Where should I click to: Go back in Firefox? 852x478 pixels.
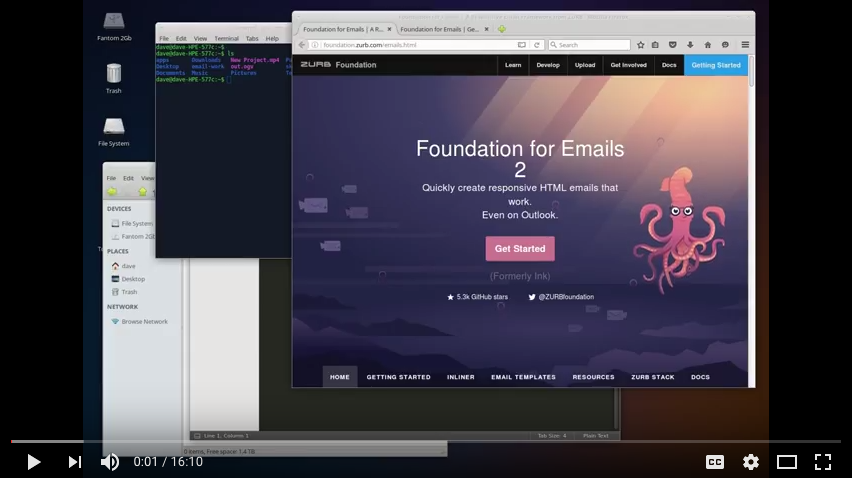click(302, 45)
